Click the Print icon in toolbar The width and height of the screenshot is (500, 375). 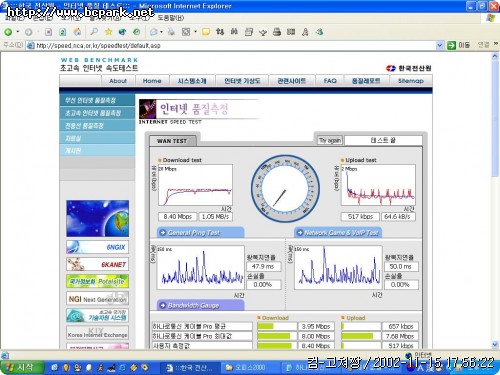(277, 32)
